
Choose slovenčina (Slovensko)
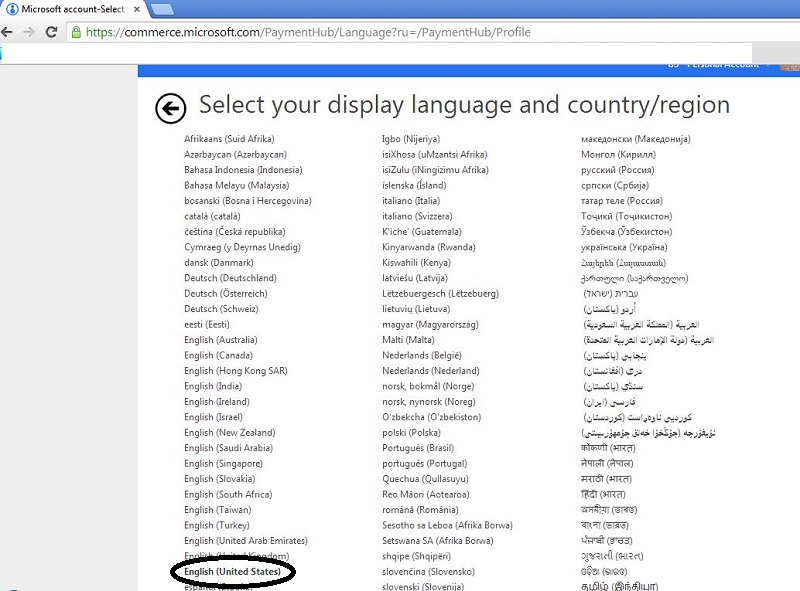tap(428, 572)
